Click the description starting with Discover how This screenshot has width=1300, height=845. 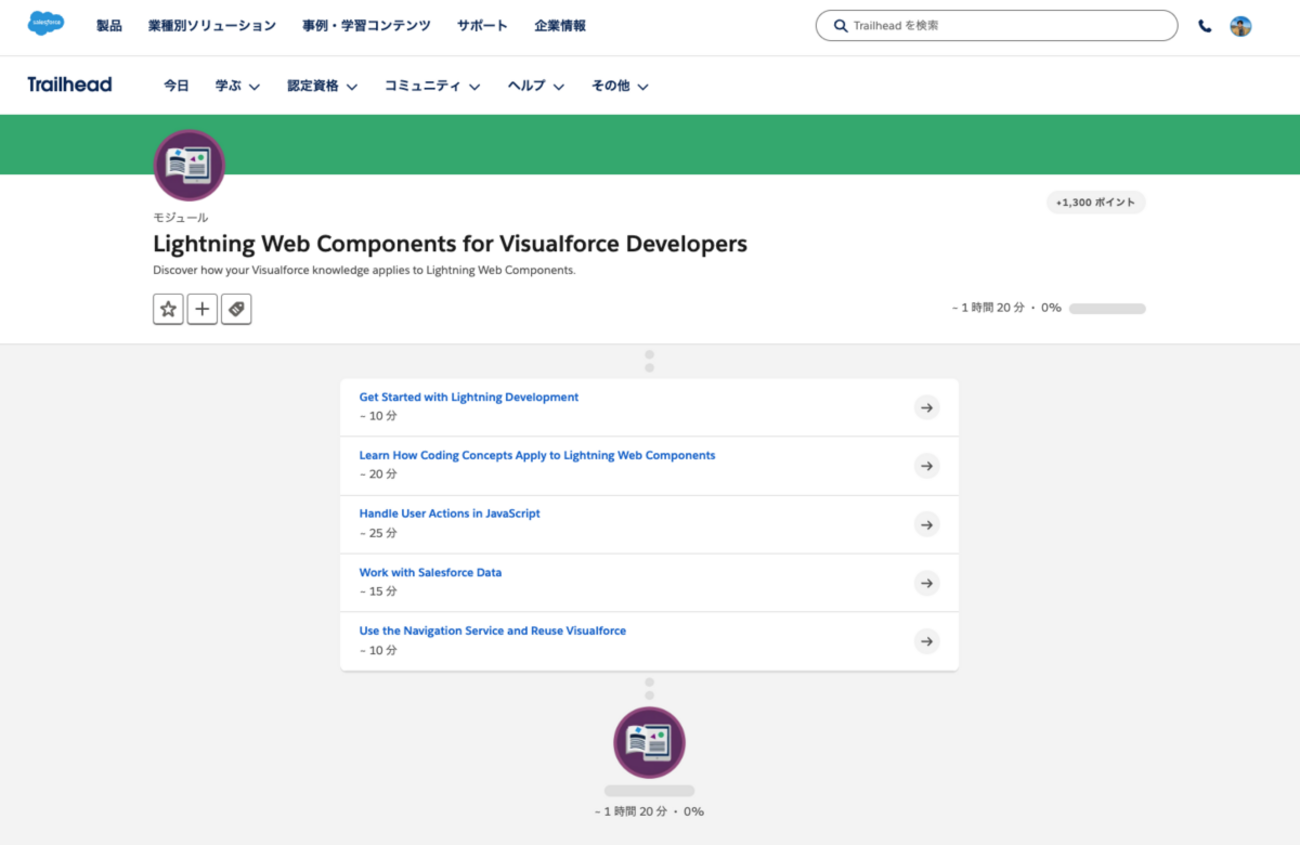pyautogui.click(x=364, y=270)
